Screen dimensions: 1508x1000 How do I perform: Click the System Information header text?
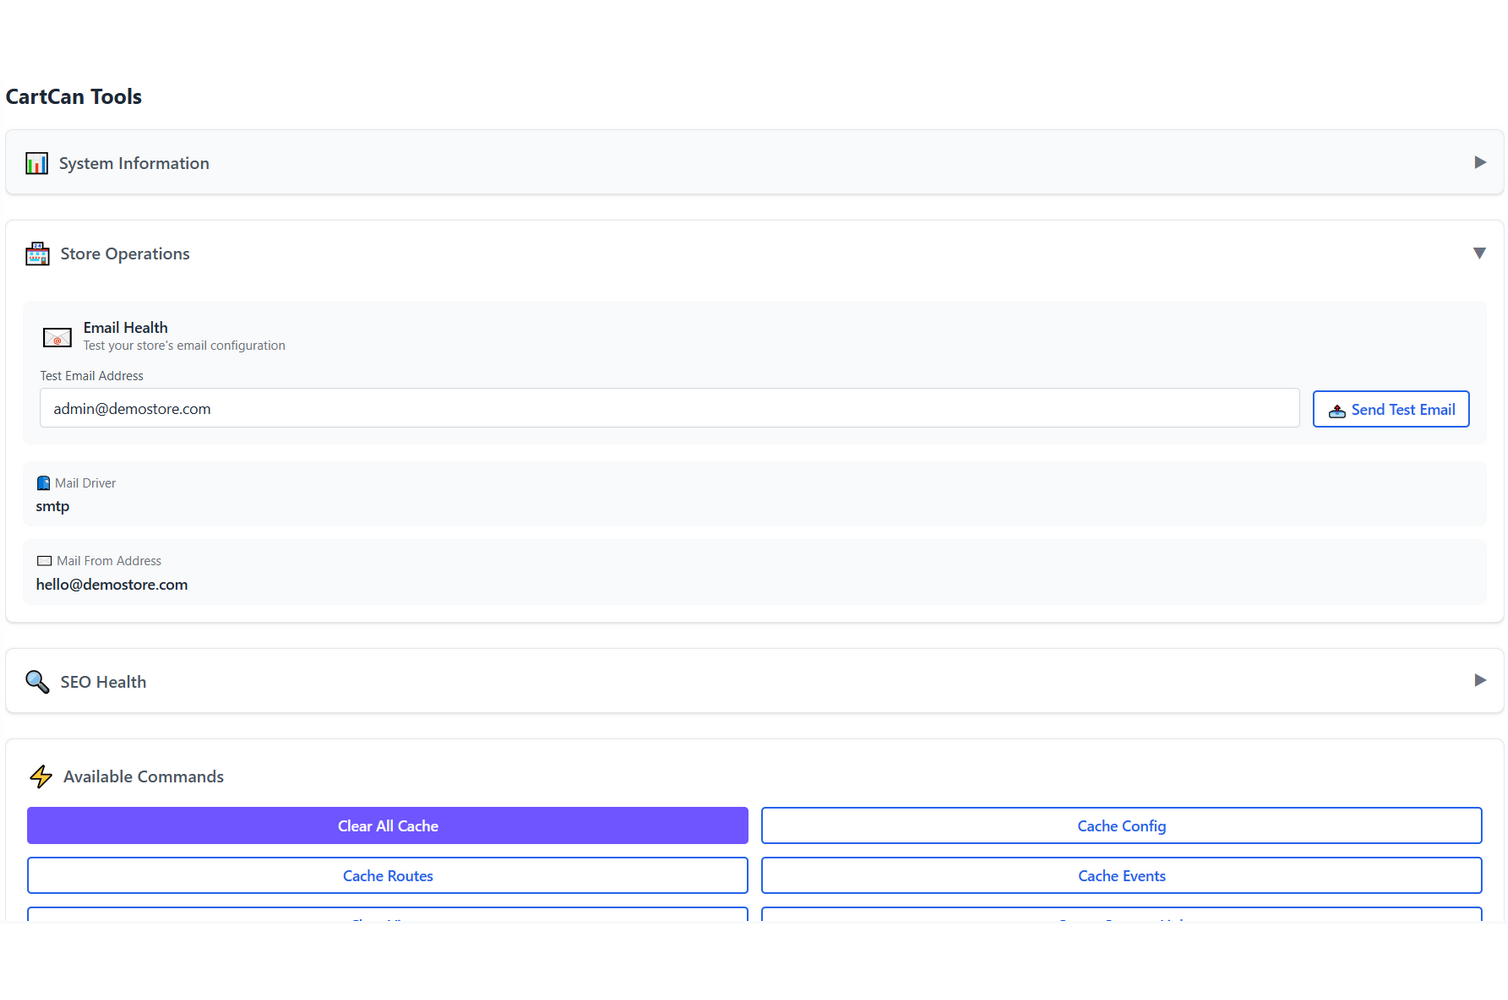click(134, 162)
